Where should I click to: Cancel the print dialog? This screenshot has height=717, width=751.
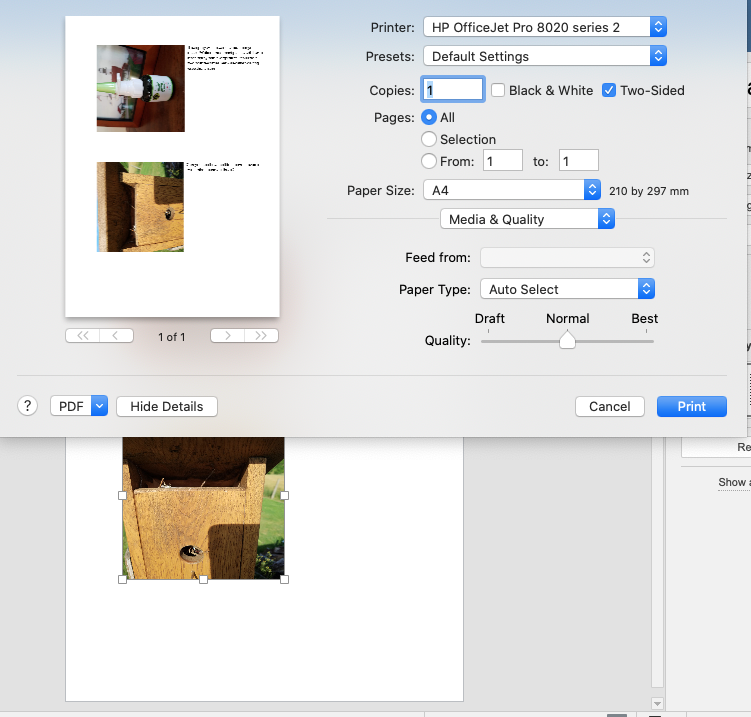pyautogui.click(x=610, y=406)
